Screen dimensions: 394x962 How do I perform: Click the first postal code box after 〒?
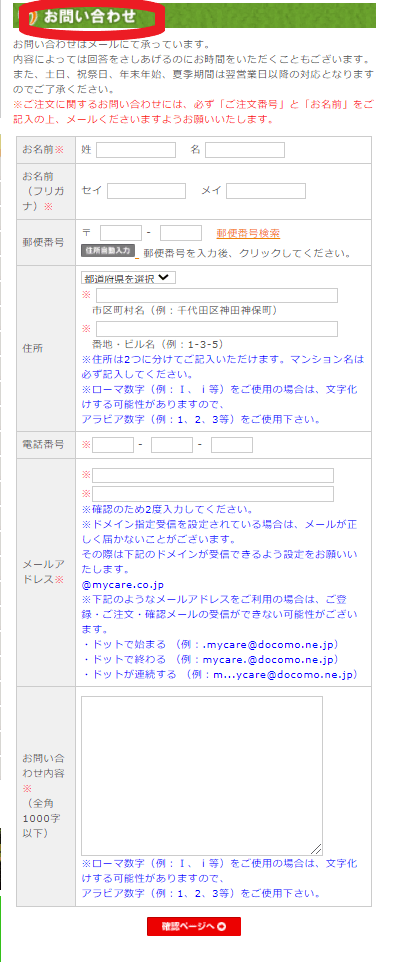(x=121, y=233)
